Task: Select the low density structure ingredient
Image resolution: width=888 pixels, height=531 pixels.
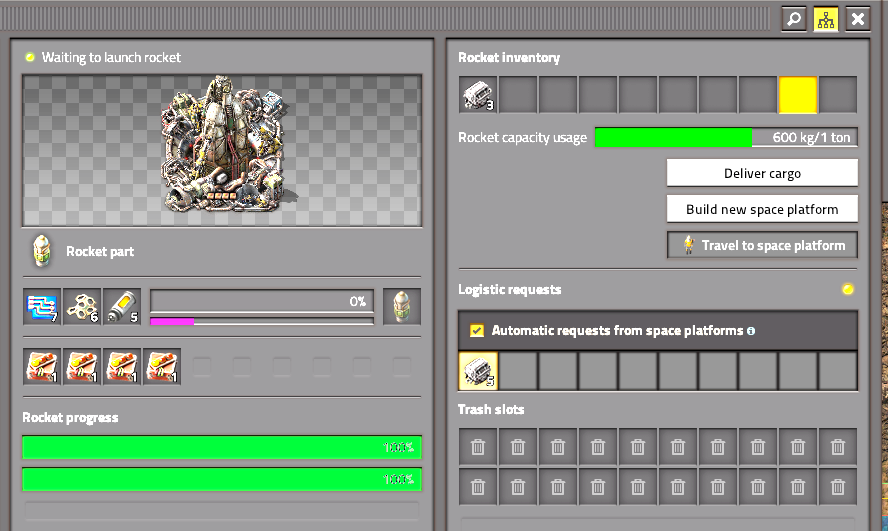Action: [x=82, y=307]
